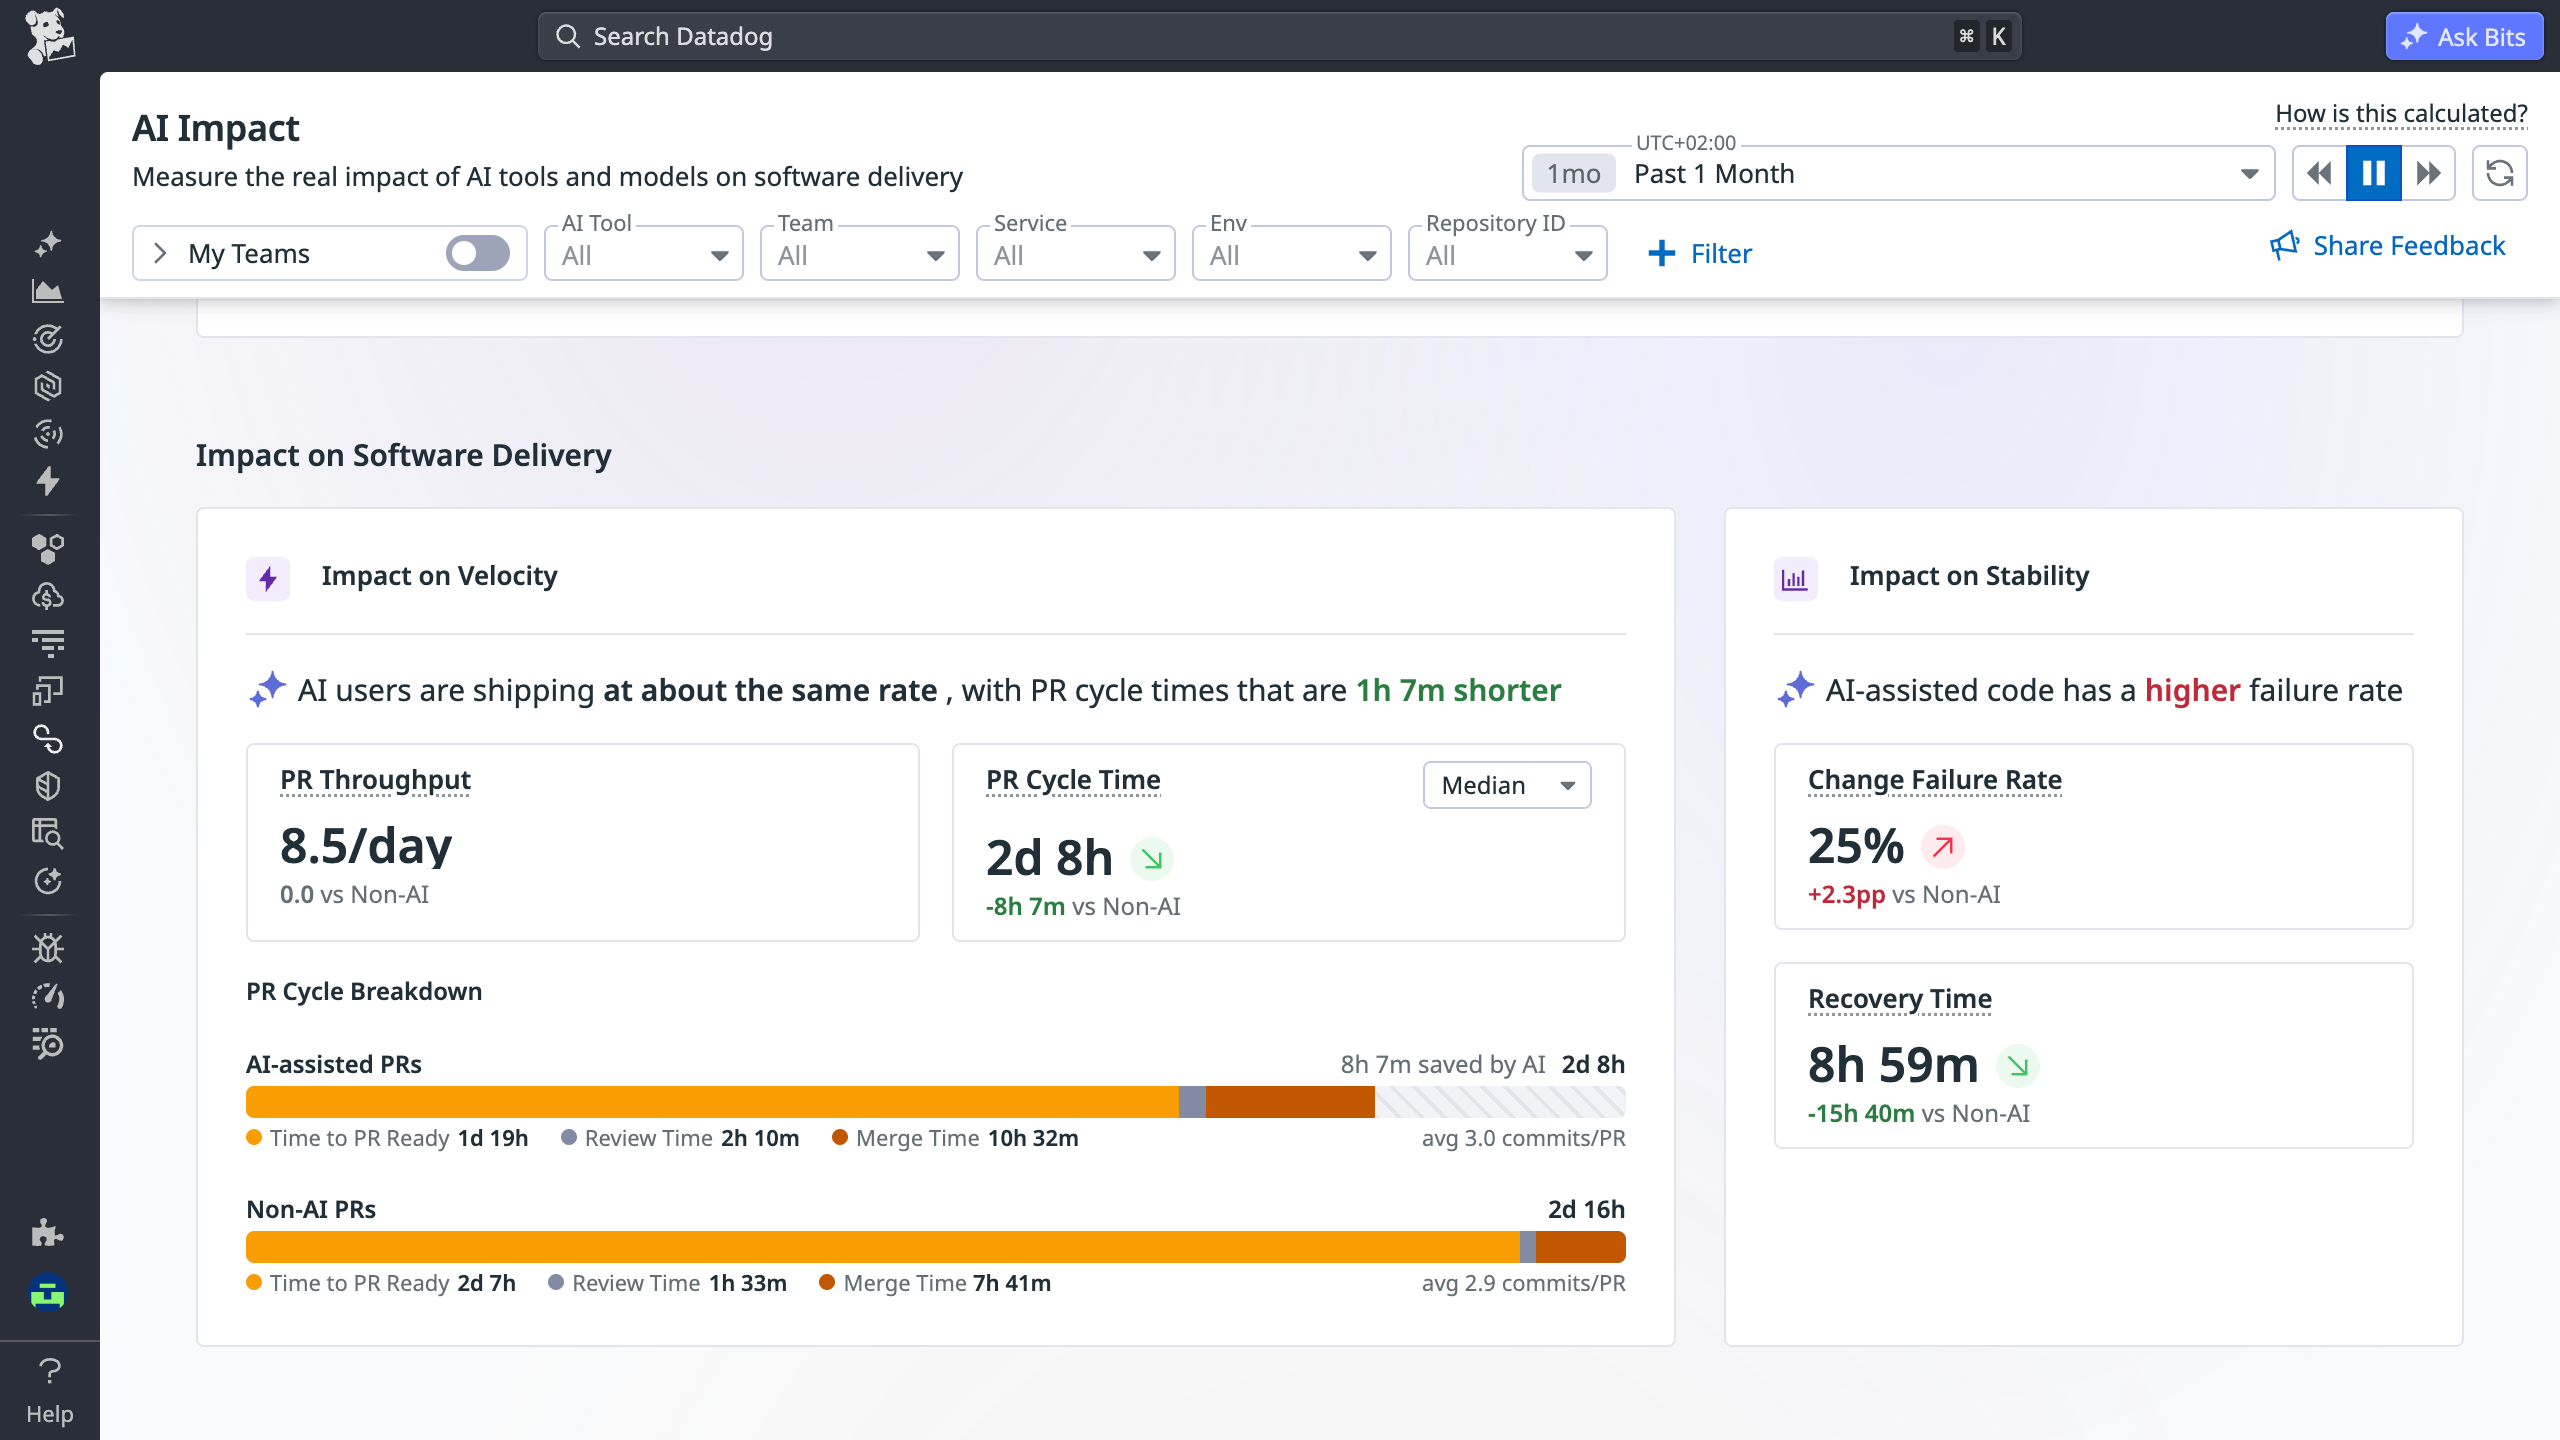Open the table search sidebar icon
Image resolution: width=2560 pixels, height=1440 pixels.
click(48, 833)
